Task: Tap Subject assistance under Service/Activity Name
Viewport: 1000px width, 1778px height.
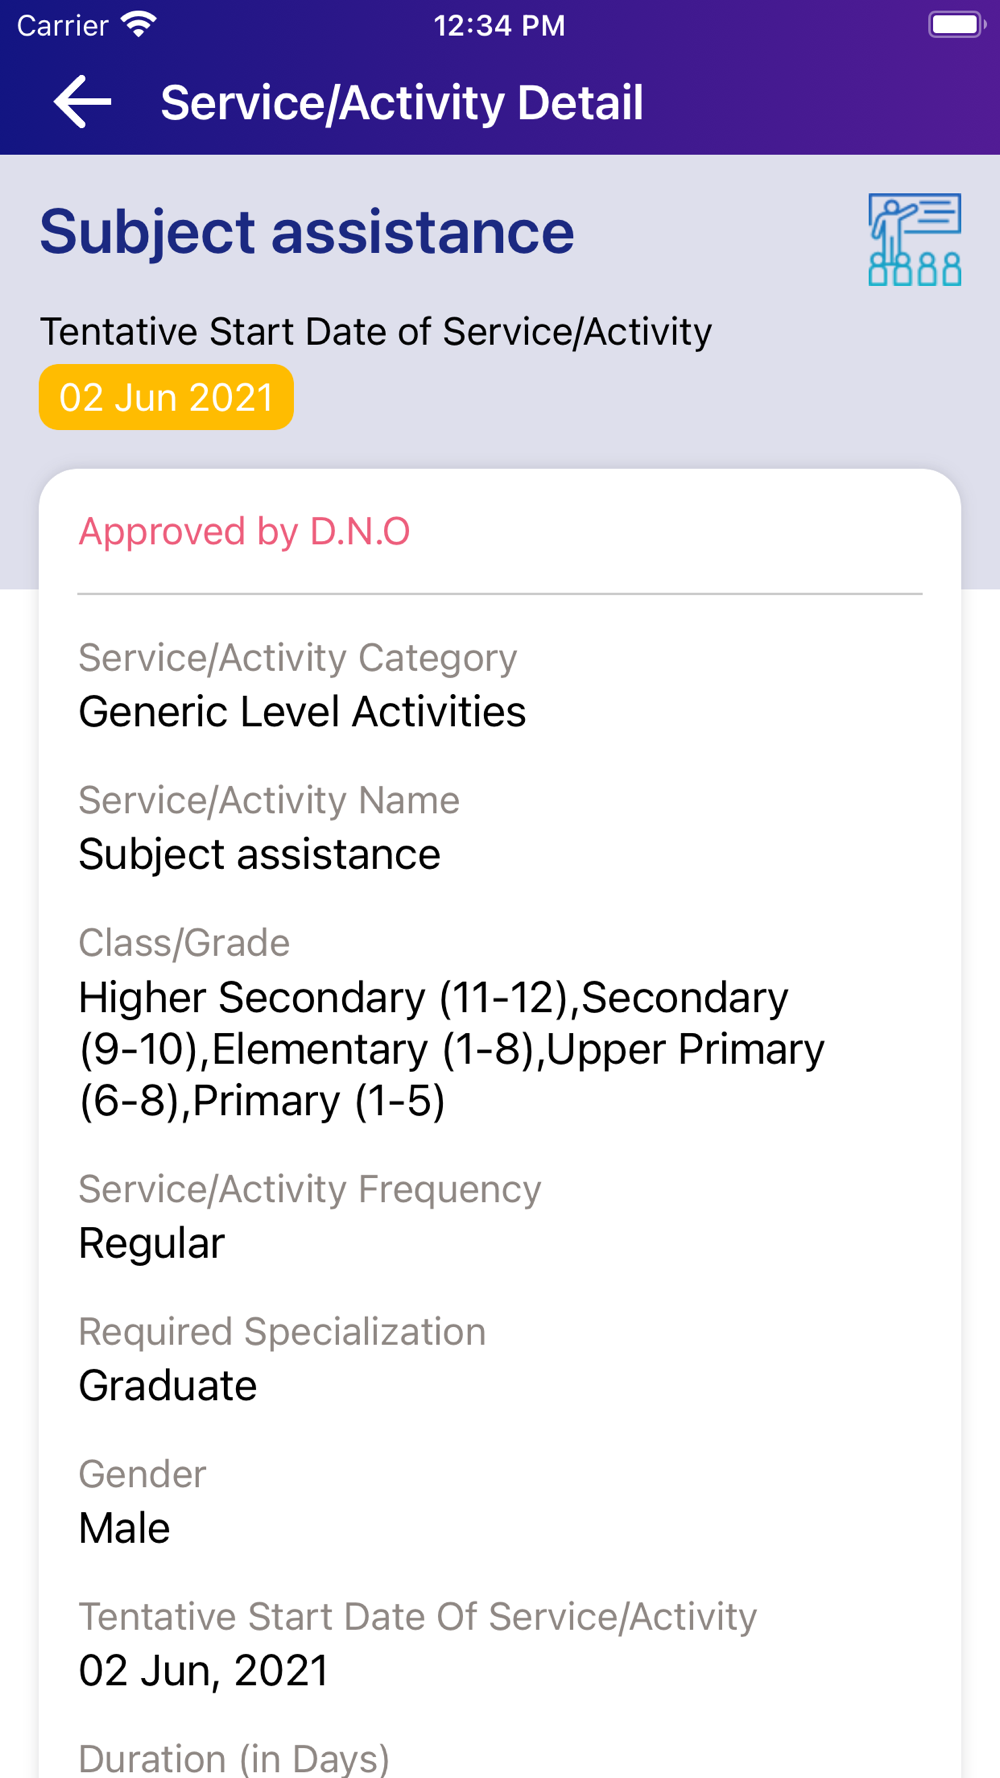Action: pos(259,855)
